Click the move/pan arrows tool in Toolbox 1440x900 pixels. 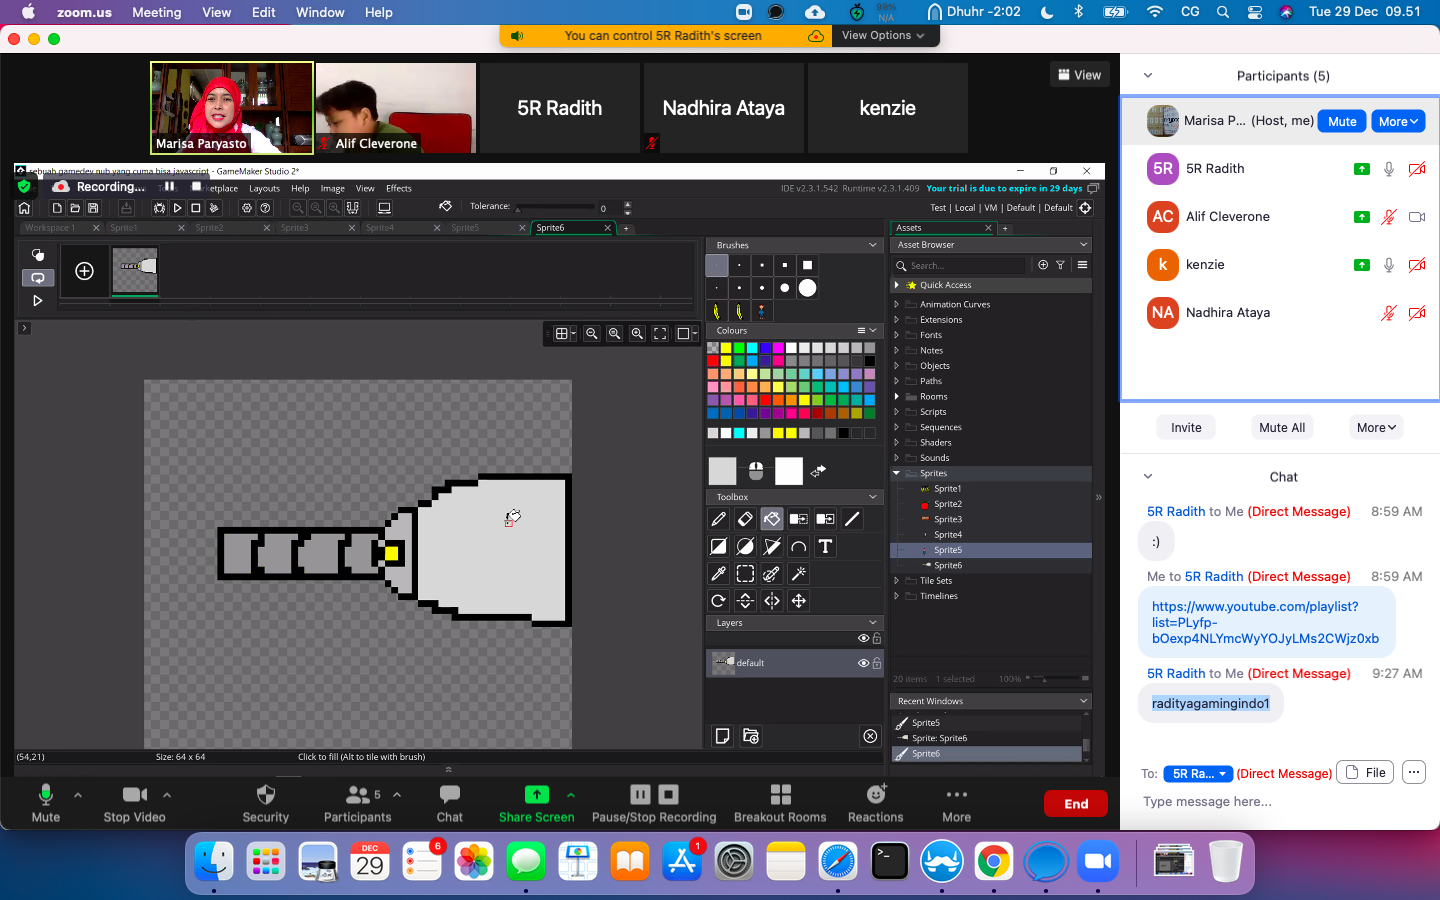[798, 600]
